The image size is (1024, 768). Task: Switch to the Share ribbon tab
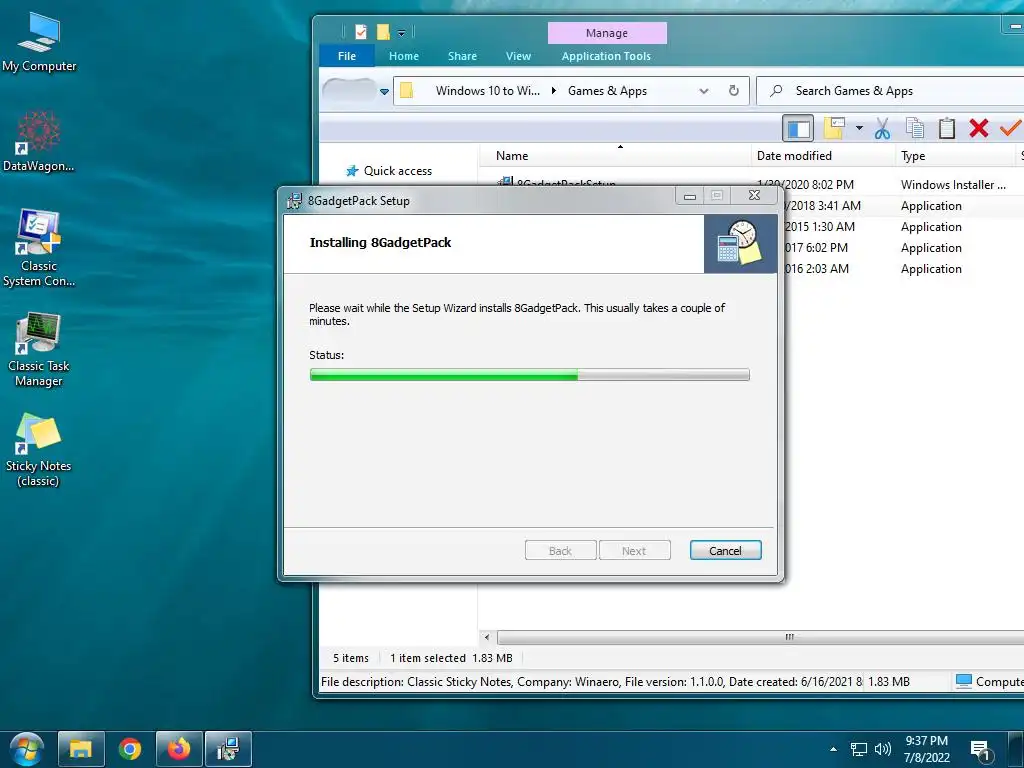click(462, 56)
